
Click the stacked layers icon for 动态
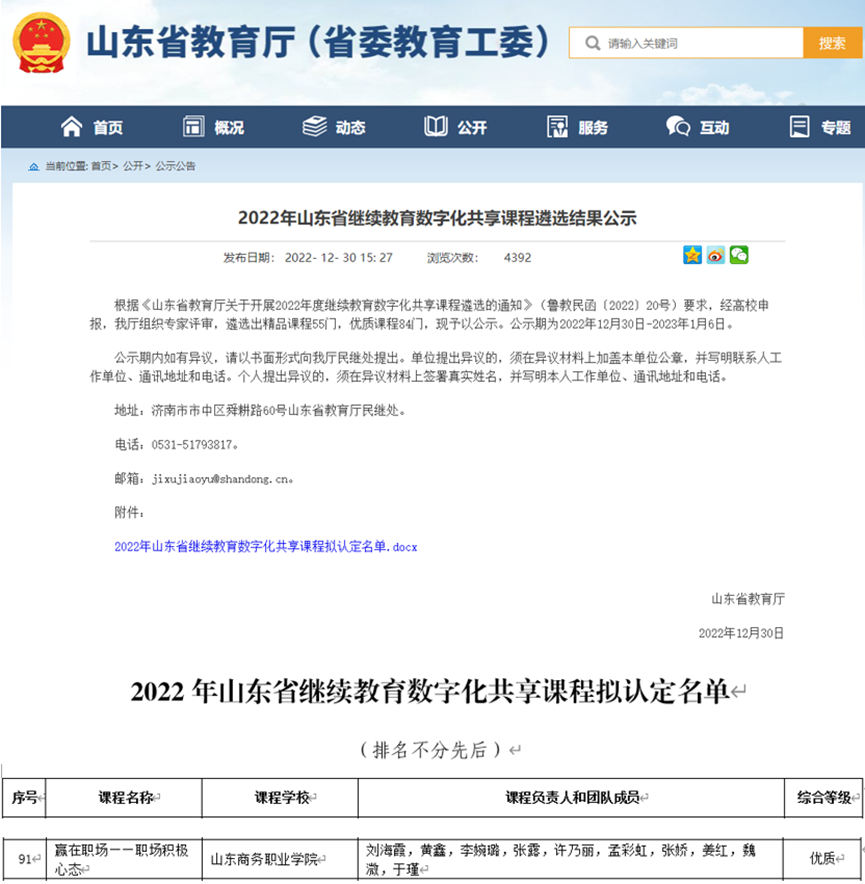pos(315,127)
